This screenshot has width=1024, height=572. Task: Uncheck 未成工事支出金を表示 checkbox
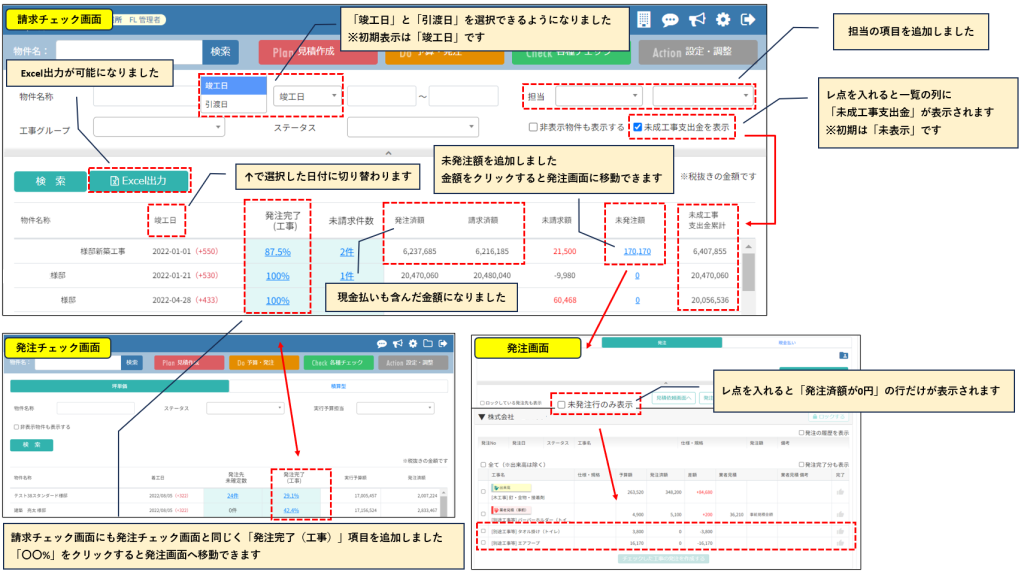(637, 127)
